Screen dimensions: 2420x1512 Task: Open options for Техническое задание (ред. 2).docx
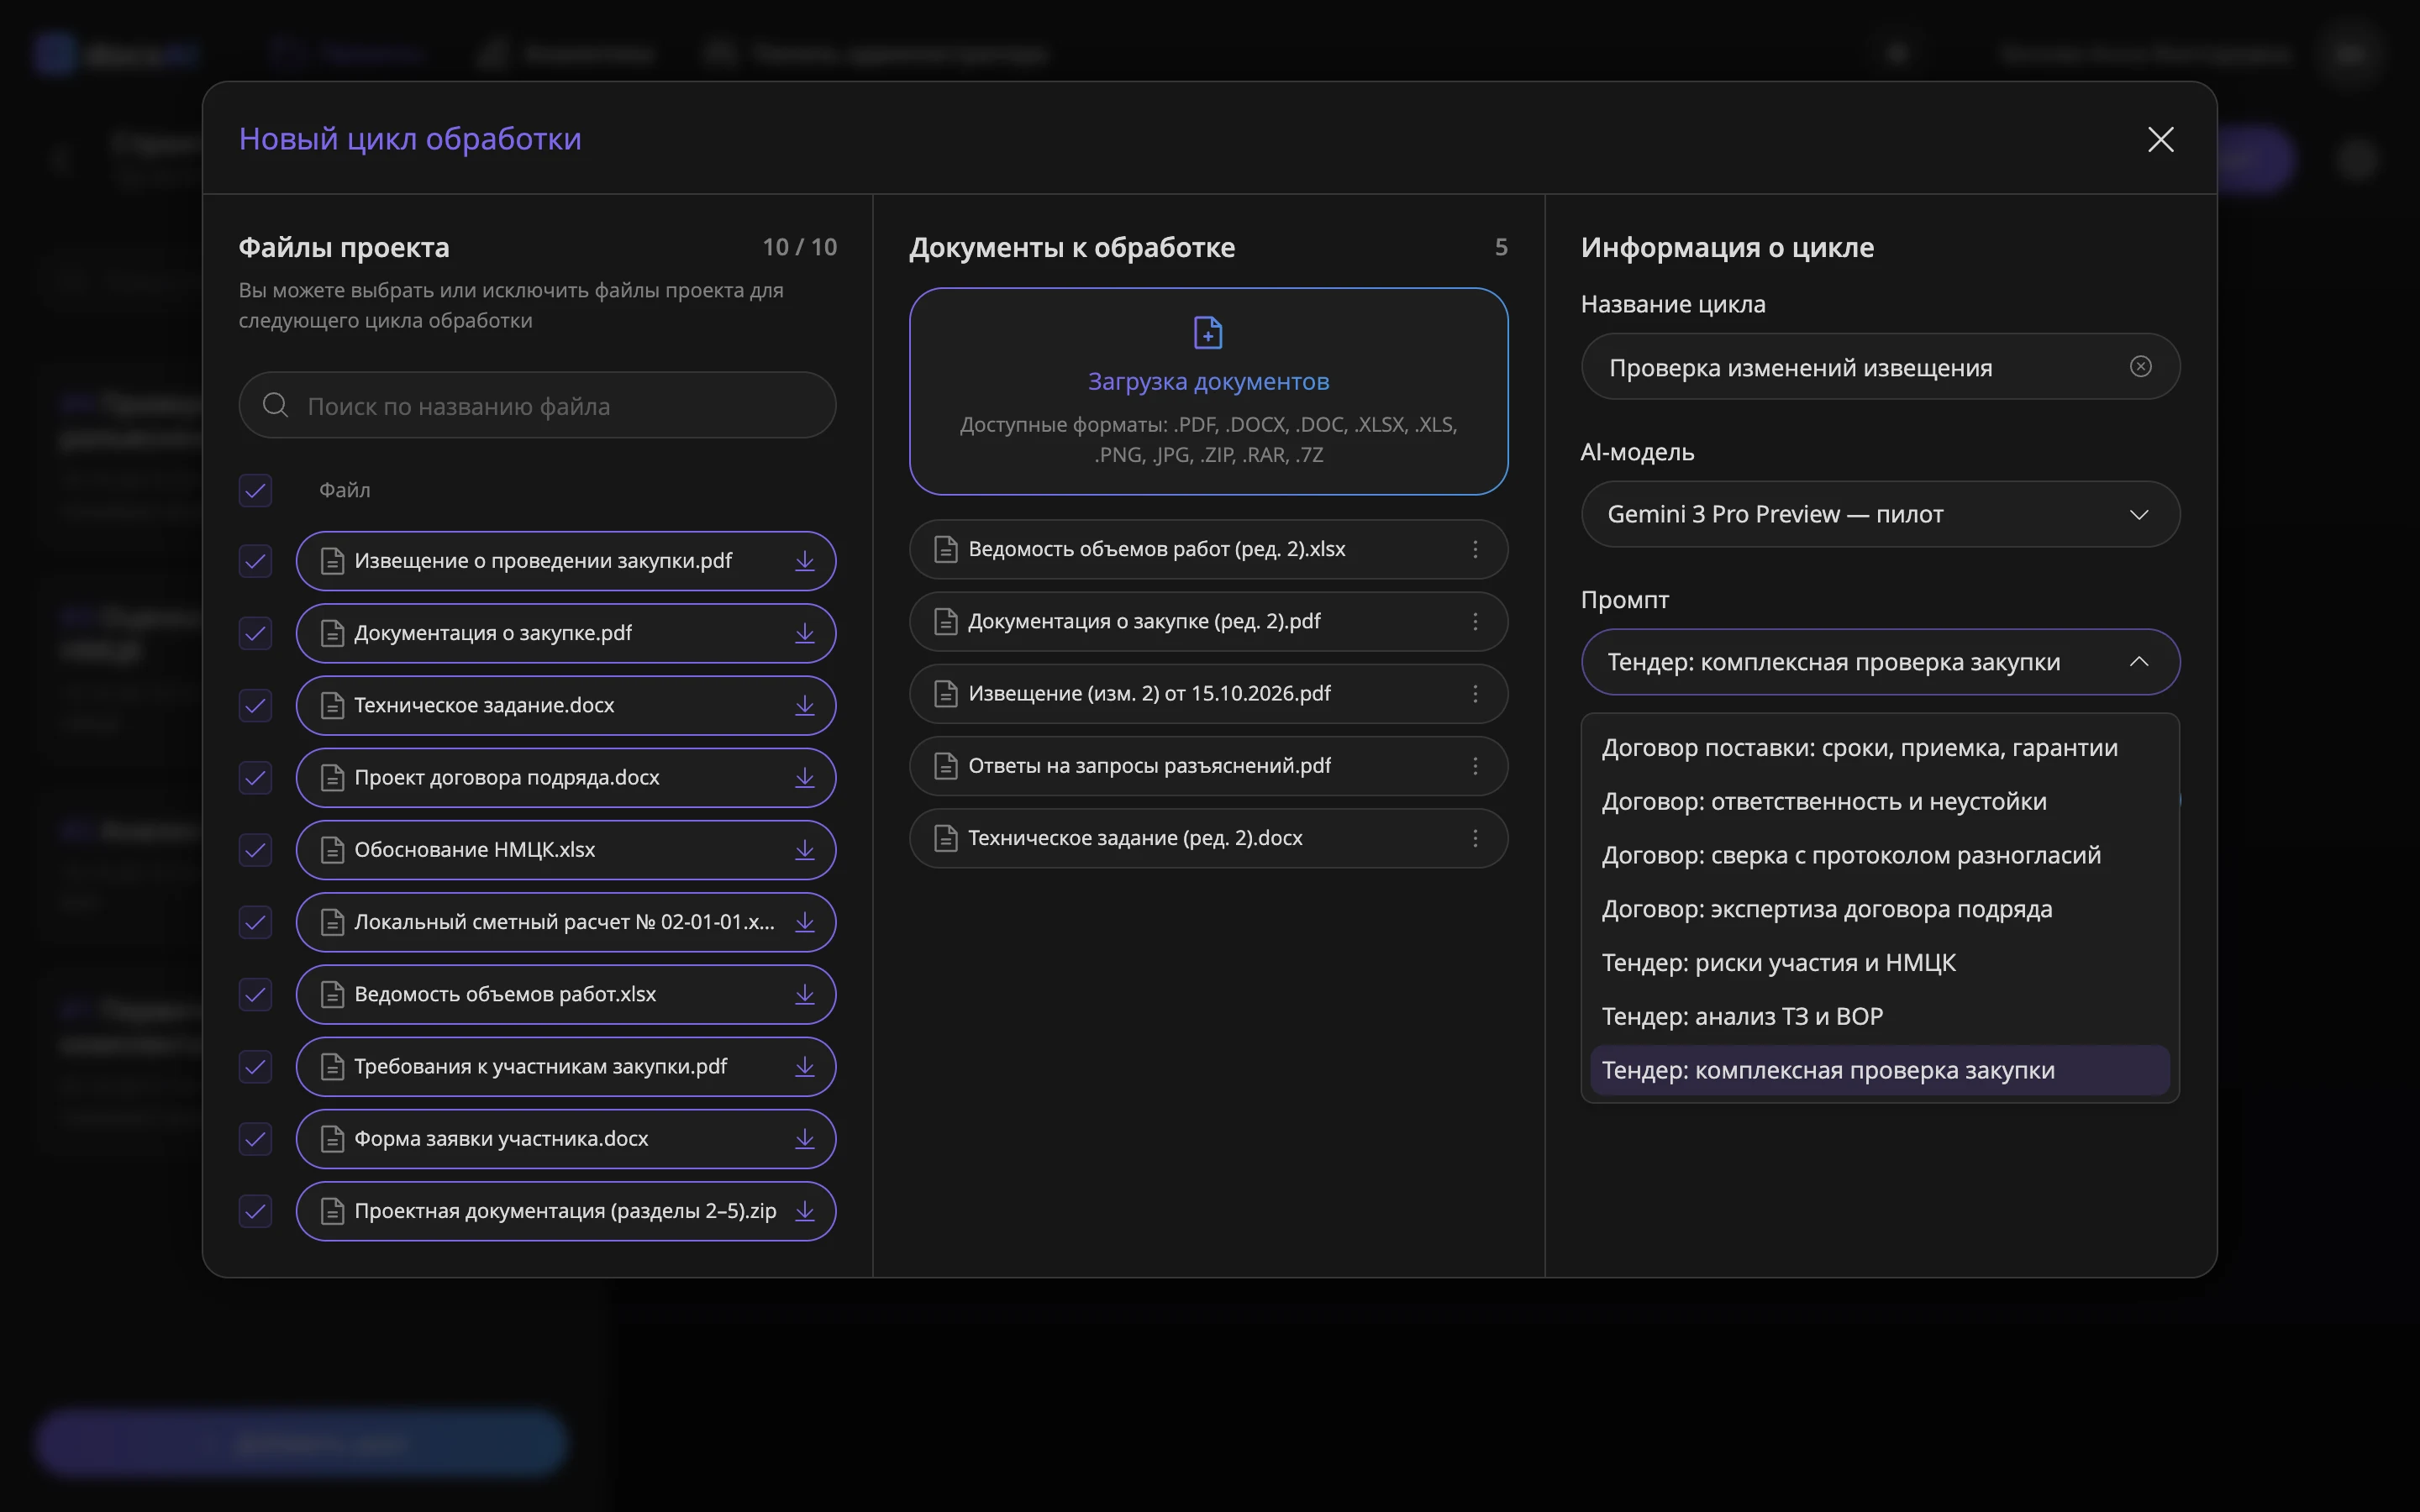1475,838
